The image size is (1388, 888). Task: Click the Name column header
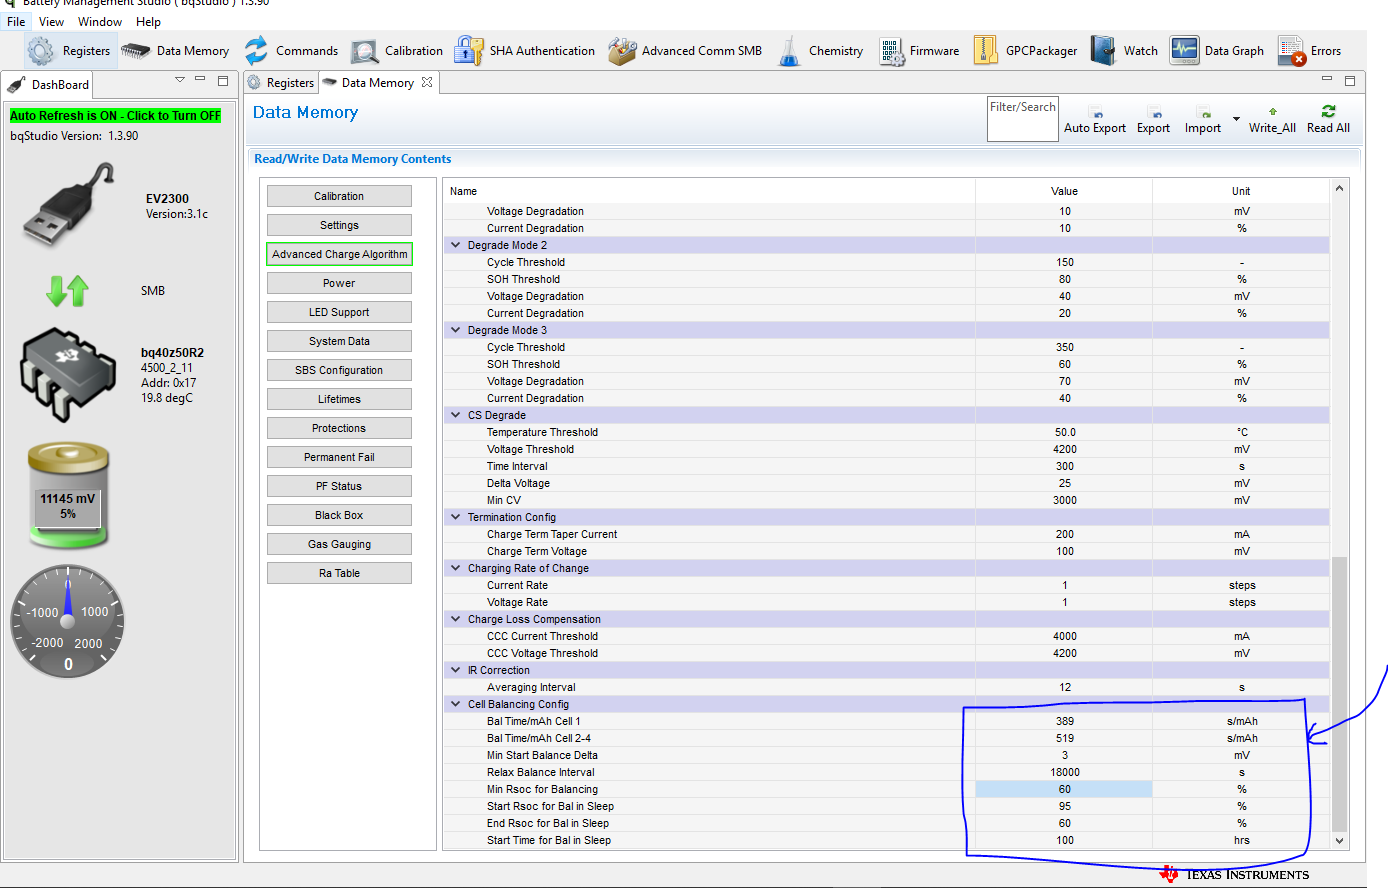tap(709, 192)
